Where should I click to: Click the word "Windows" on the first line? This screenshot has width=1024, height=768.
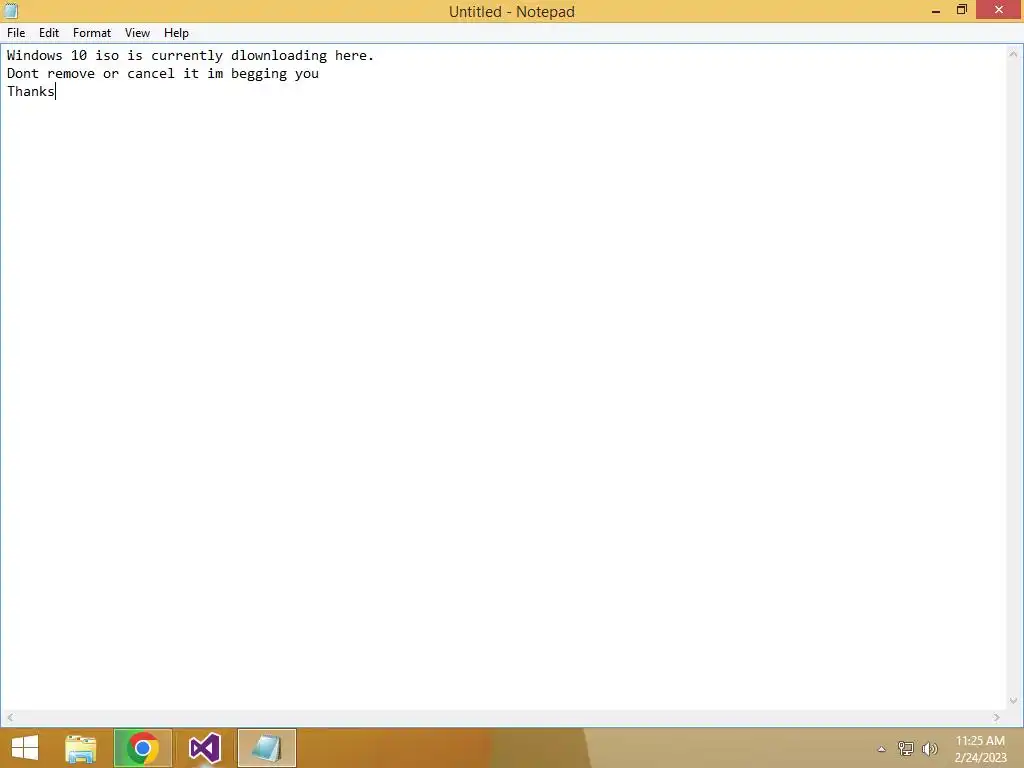click(x=35, y=56)
